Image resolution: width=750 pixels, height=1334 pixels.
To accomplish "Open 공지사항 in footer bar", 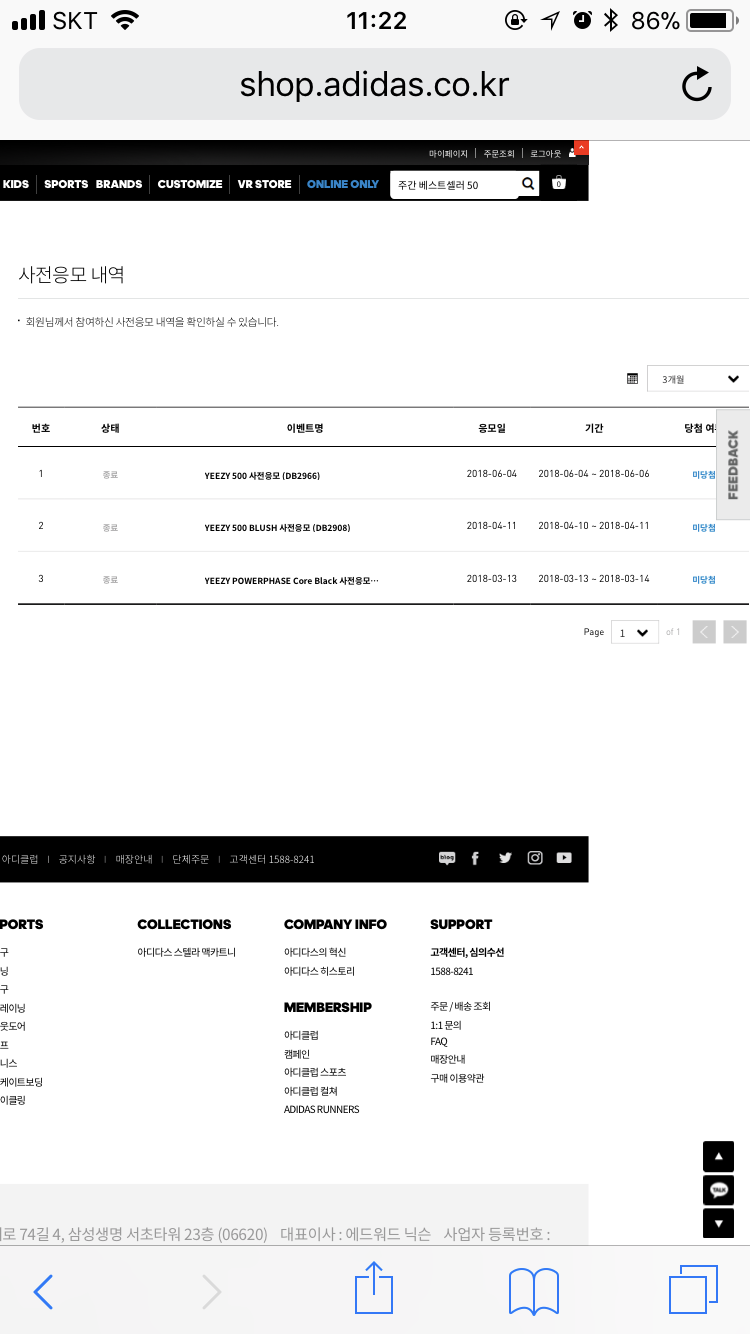I will point(77,859).
